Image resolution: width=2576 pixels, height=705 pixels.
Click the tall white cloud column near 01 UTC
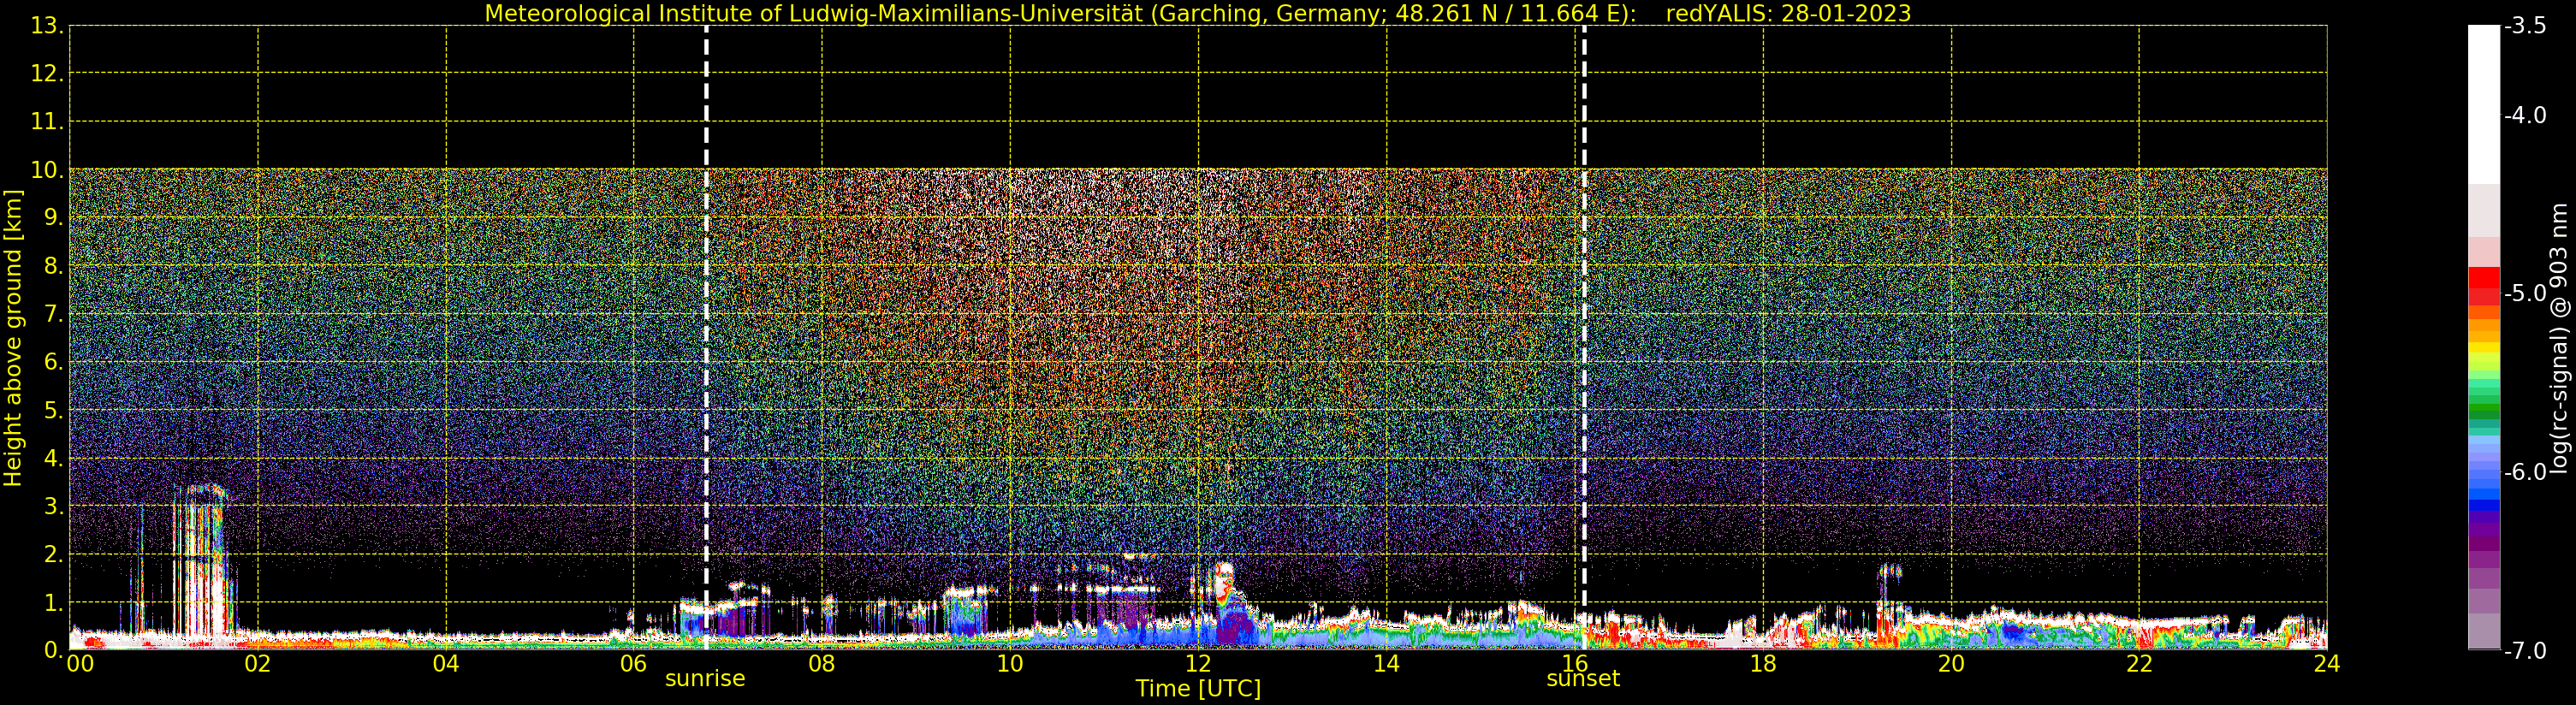[203, 562]
